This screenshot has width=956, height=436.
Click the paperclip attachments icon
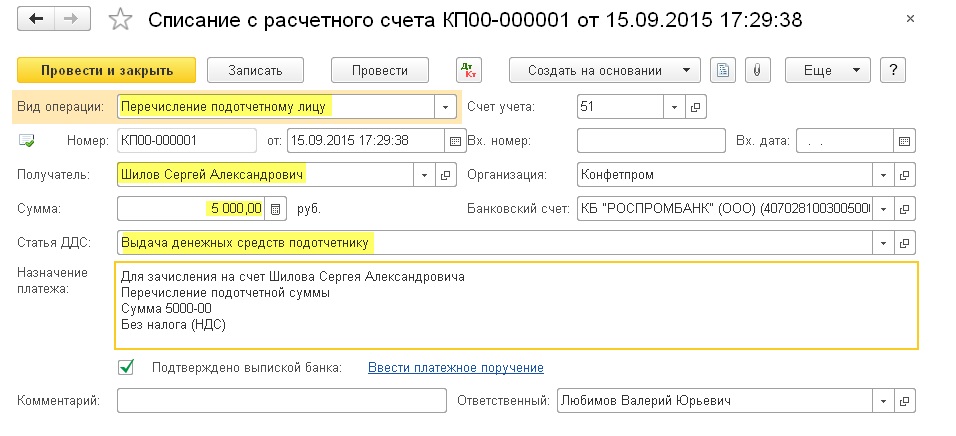coord(757,70)
